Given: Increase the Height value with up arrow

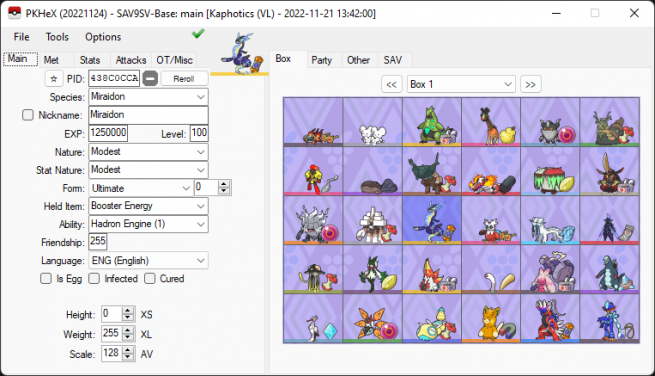Looking at the screenshot, I should 128,310.
